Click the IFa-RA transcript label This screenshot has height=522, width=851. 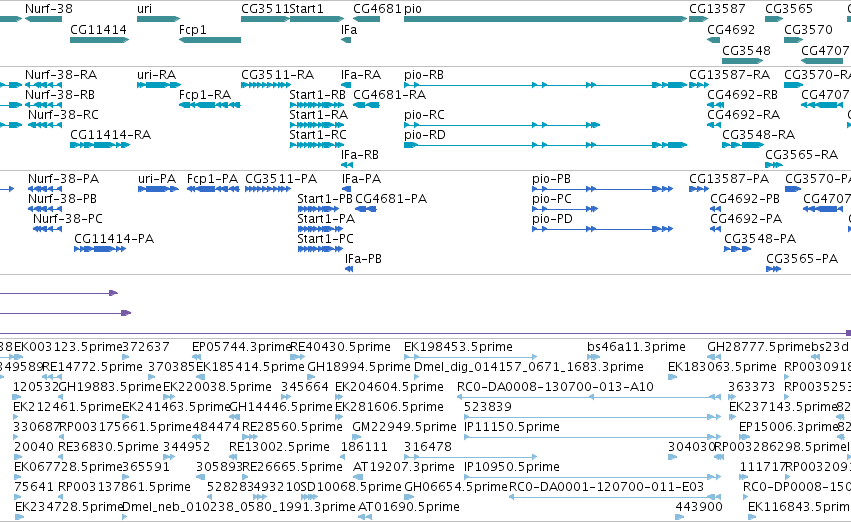pyautogui.click(x=361, y=75)
